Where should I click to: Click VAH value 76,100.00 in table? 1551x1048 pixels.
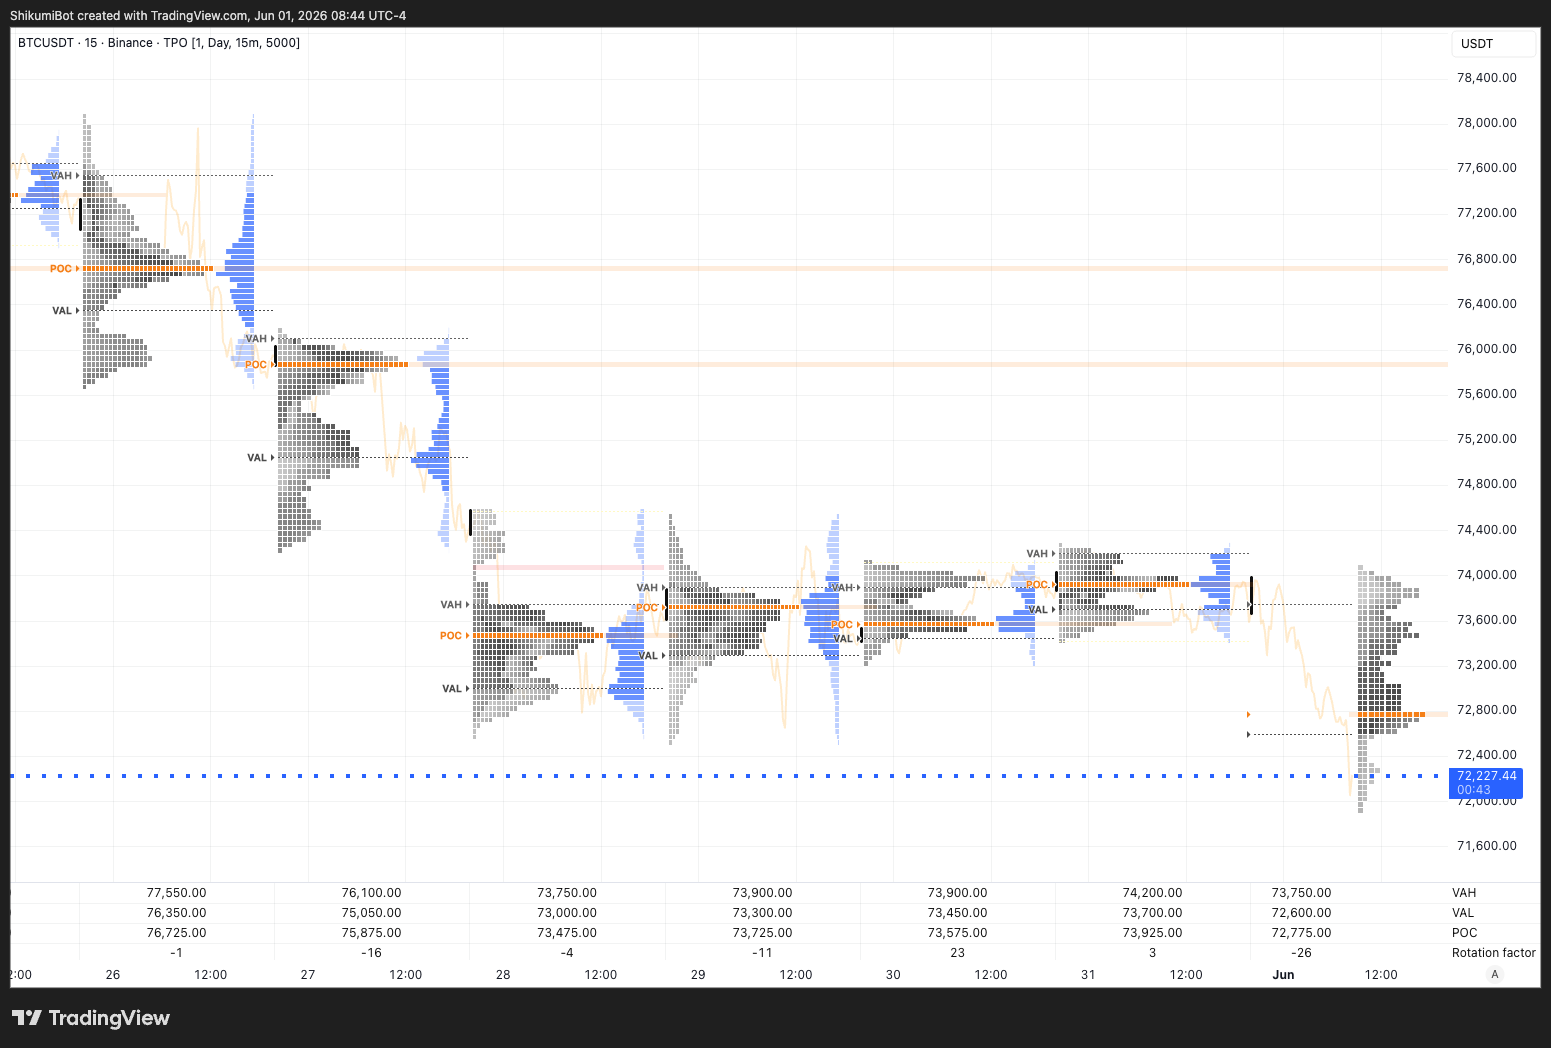372,893
